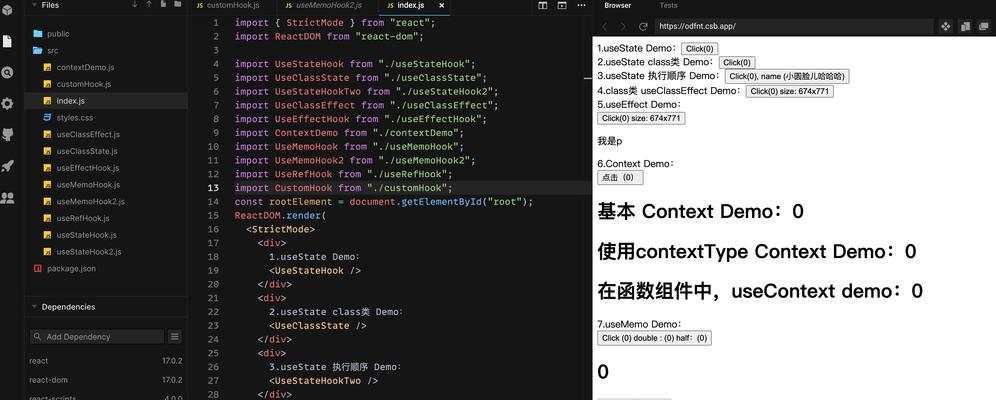Click the preview URL address bar
This screenshot has height=400, width=996.
pyautogui.click(x=794, y=27)
